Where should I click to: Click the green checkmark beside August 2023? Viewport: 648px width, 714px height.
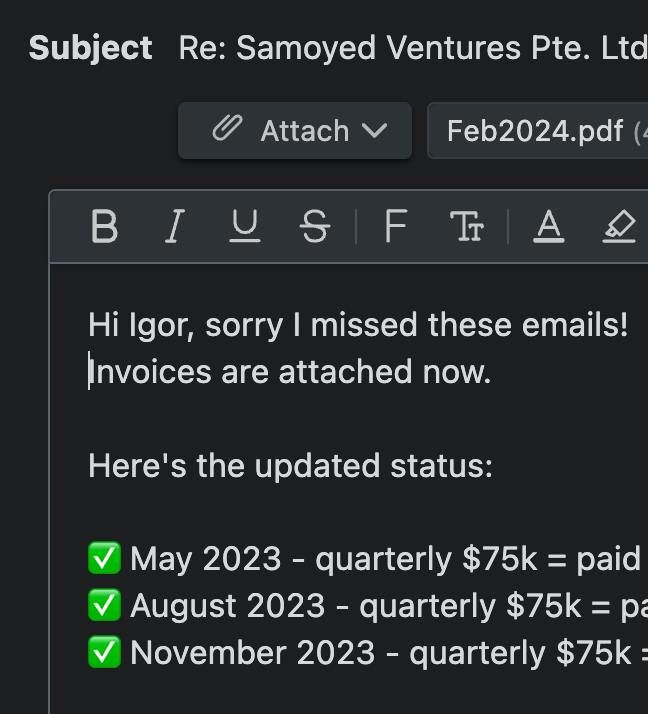pyautogui.click(x=104, y=606)
